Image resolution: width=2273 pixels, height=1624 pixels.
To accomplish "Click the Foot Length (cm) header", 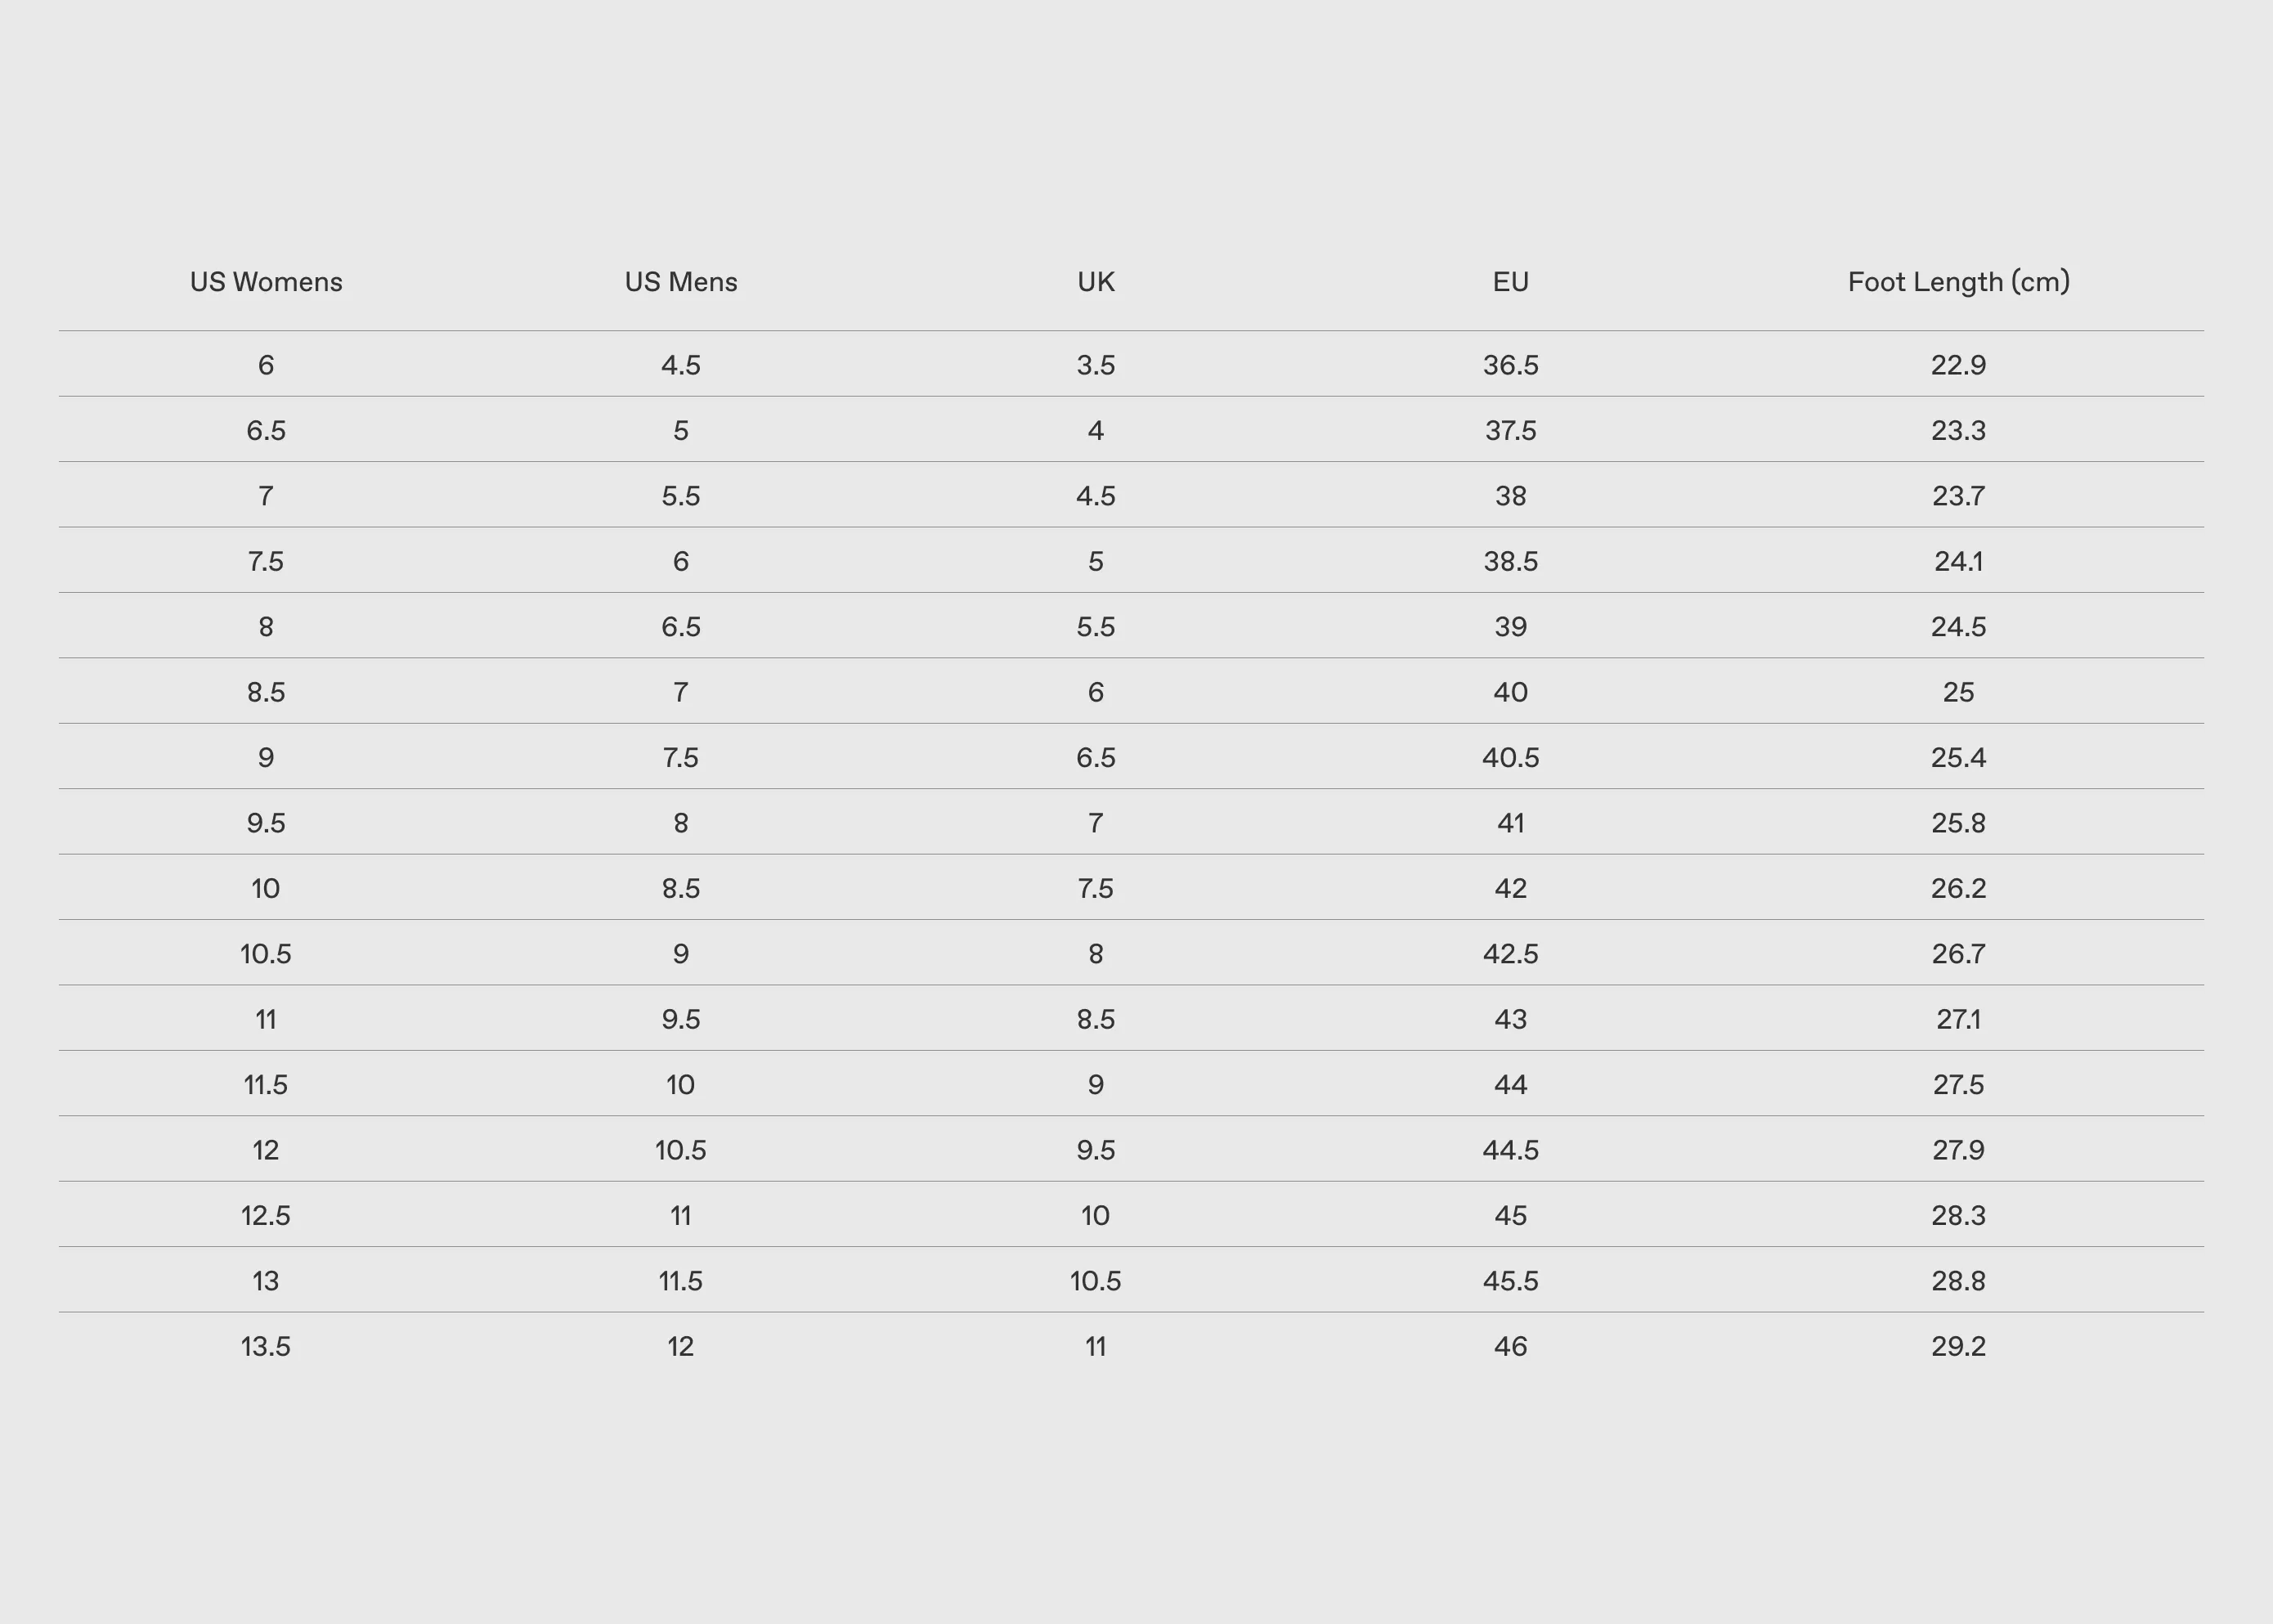I will point(1958,282).
